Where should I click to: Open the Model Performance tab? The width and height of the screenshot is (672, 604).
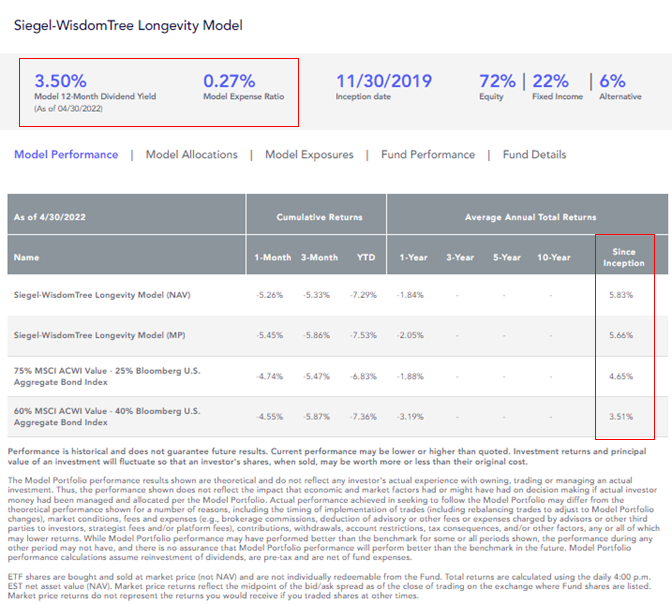[66, 154]
